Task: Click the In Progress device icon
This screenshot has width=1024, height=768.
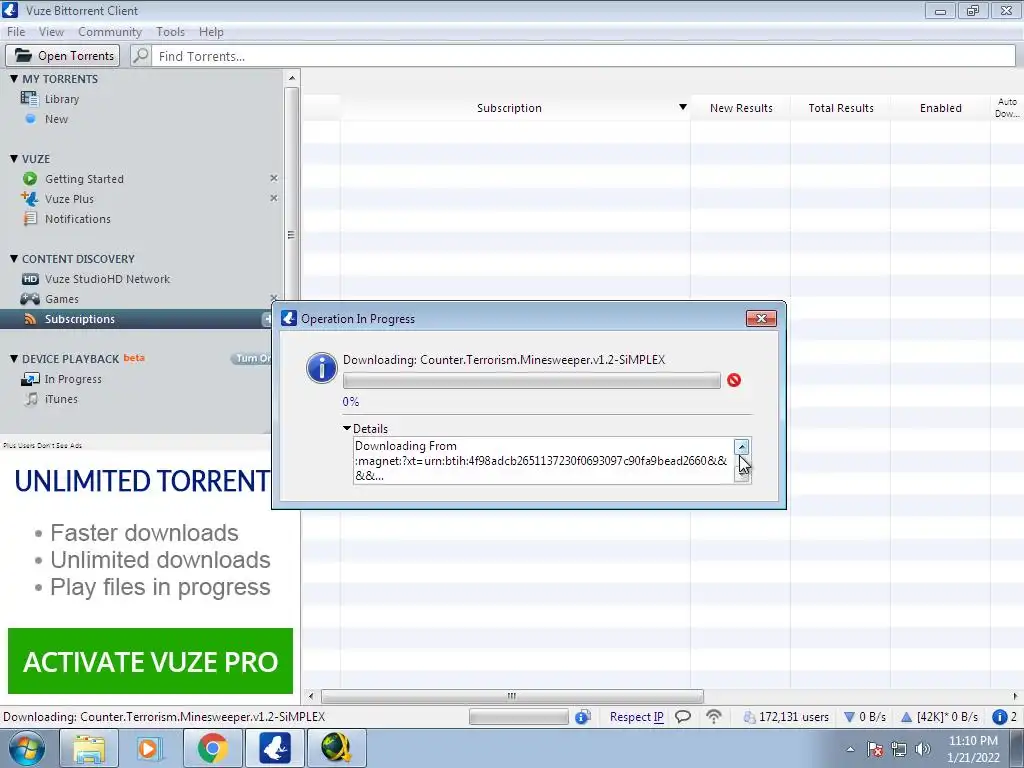Action: [x=30, y=379]
